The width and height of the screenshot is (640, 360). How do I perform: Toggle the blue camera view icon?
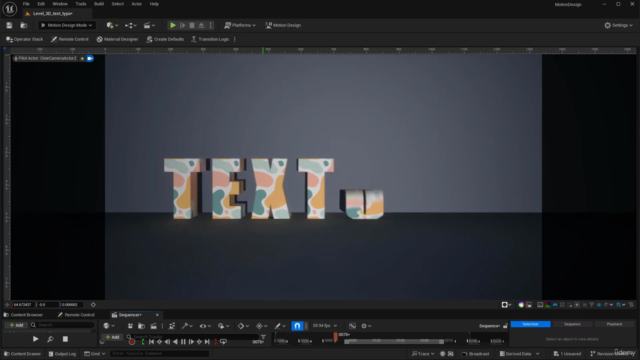click(x=90, y=58)
